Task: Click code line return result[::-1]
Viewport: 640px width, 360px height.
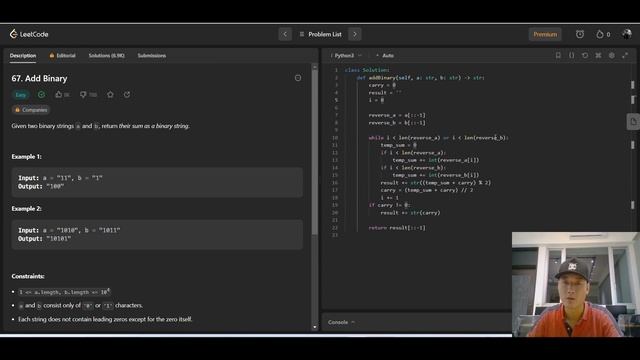Action: coord(397,228)
